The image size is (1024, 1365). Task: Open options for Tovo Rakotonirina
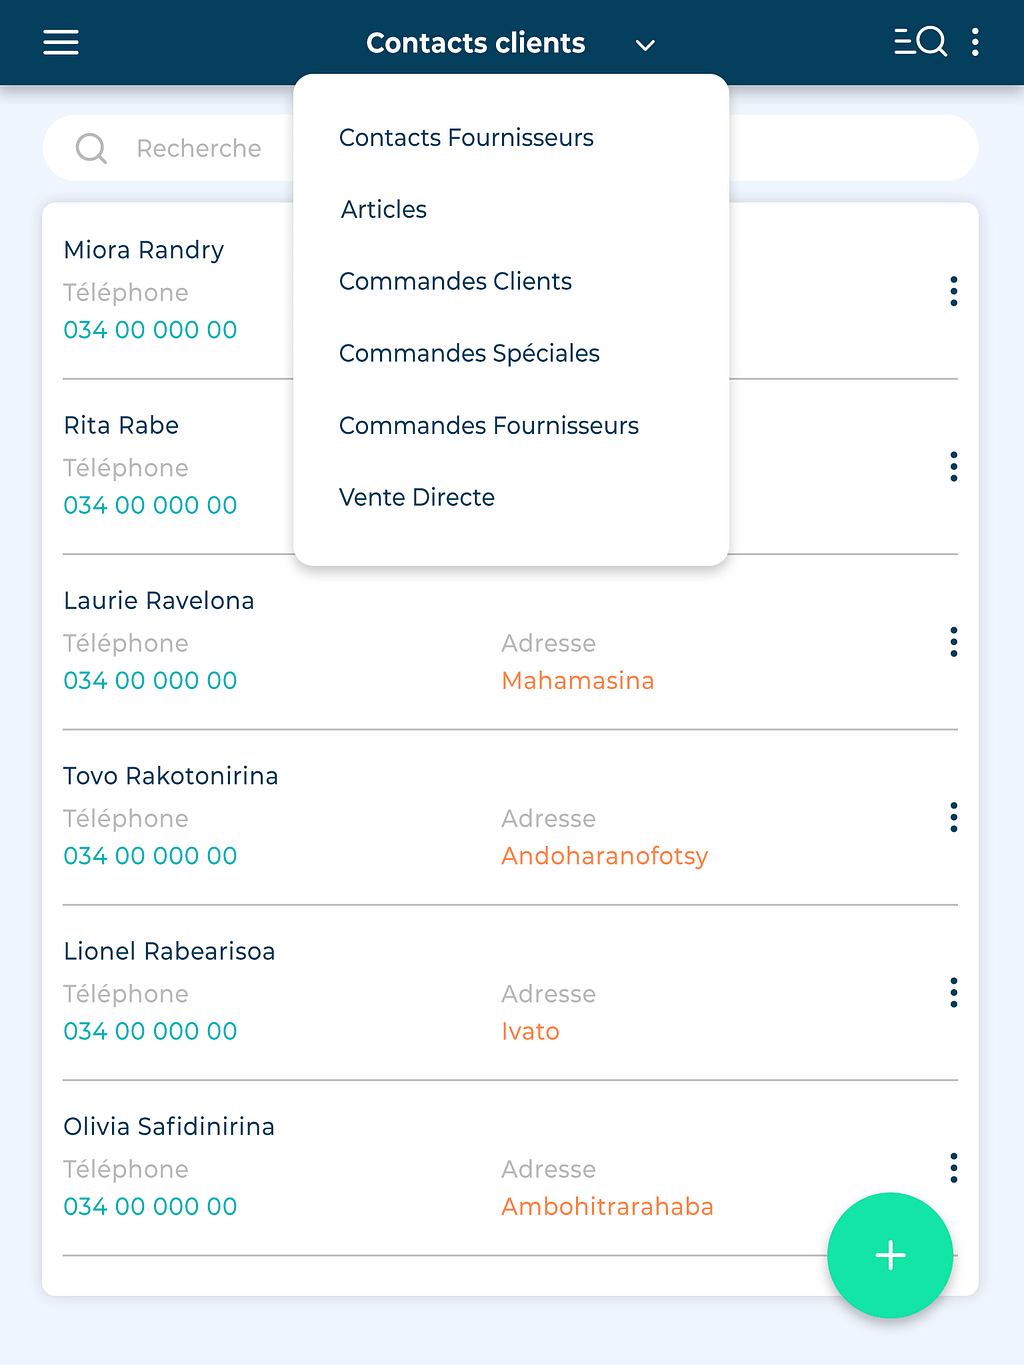tap(954, 817)
